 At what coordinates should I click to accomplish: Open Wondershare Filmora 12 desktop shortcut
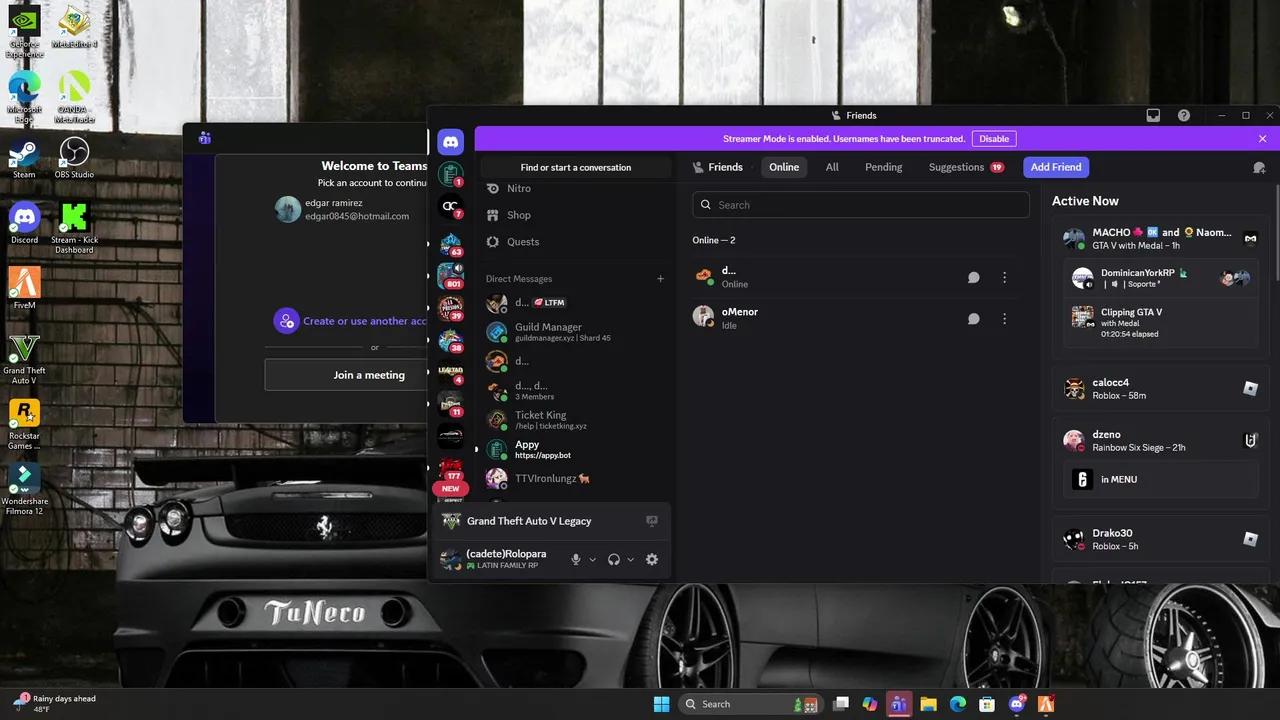[24, 490]
